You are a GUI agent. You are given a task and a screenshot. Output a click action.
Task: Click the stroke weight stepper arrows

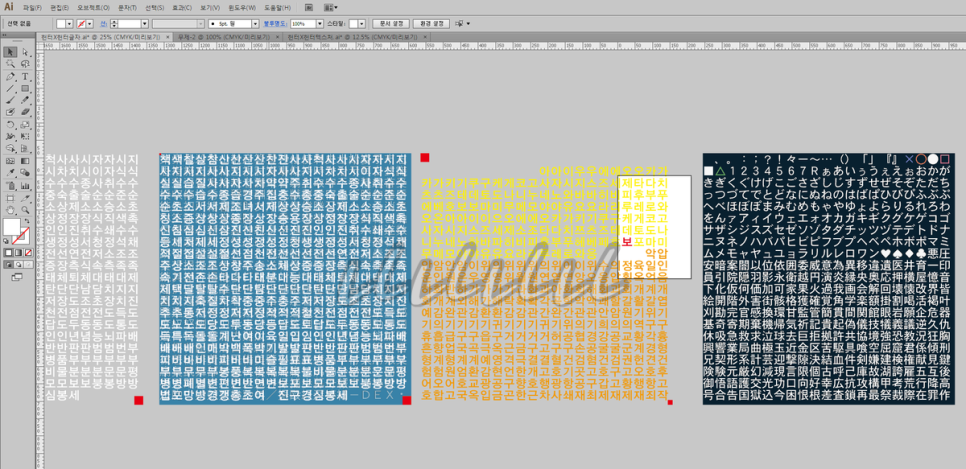(x=114, y=23)
